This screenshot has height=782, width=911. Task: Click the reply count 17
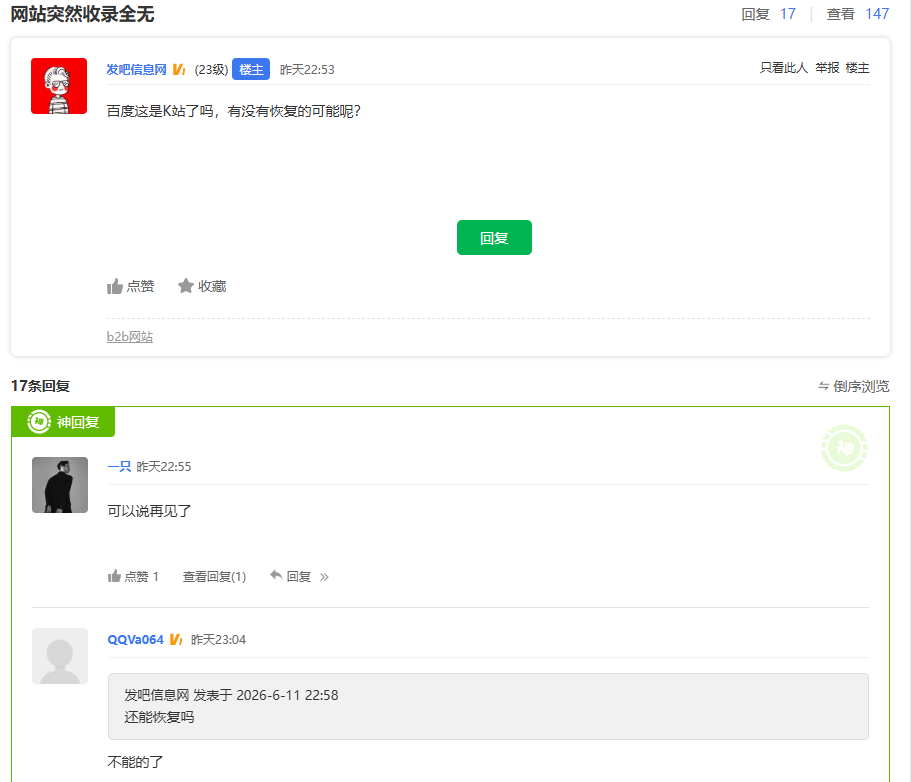(788, 14)
